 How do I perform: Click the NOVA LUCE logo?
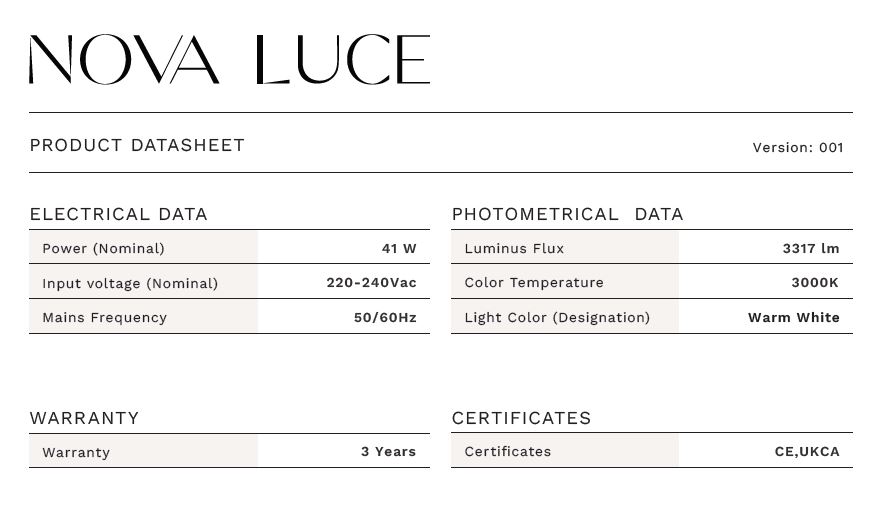tap(229, 59)
